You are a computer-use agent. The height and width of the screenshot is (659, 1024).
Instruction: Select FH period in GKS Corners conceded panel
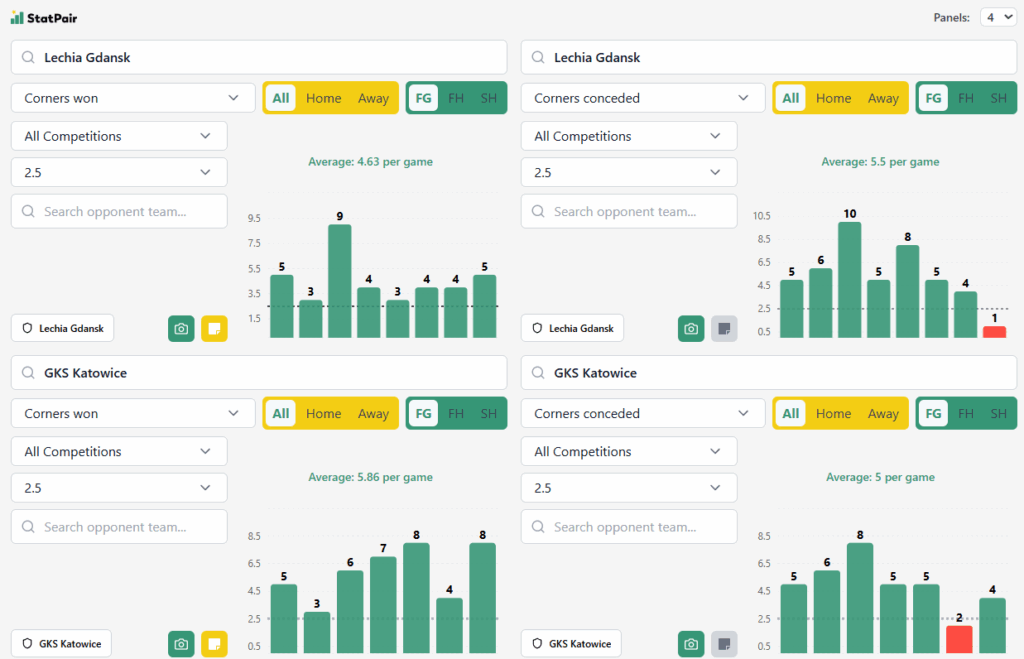[x=966, y=413]
